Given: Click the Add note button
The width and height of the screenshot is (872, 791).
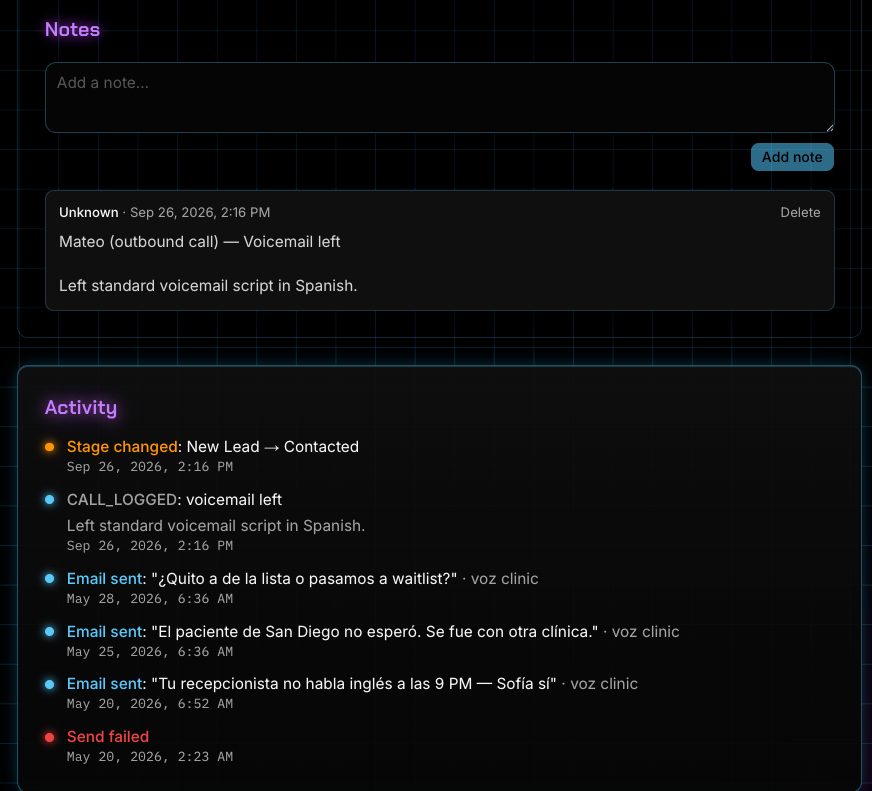Looking at the screenshot, I should pos(792,157).
